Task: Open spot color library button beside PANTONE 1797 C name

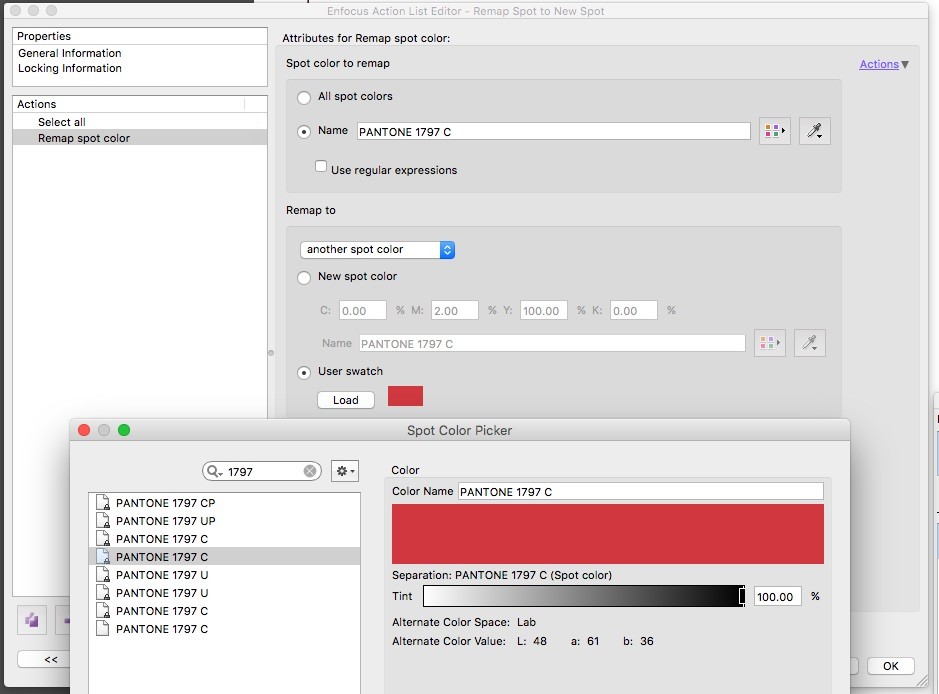Action: coord(775,131)
